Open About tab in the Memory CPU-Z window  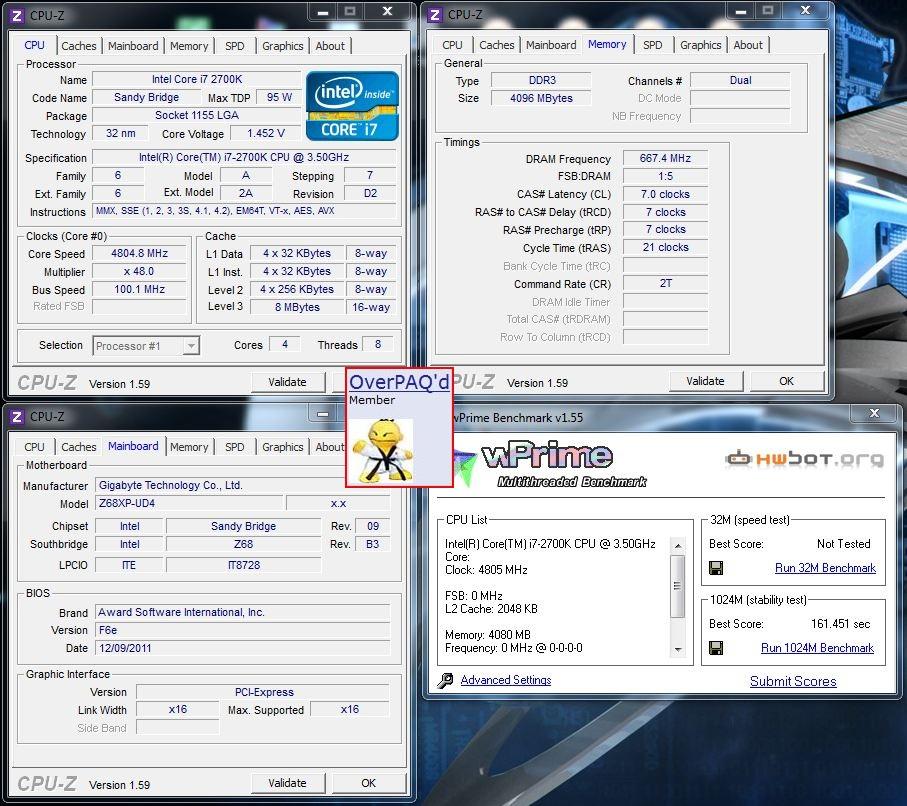click(x=748, y=45)
